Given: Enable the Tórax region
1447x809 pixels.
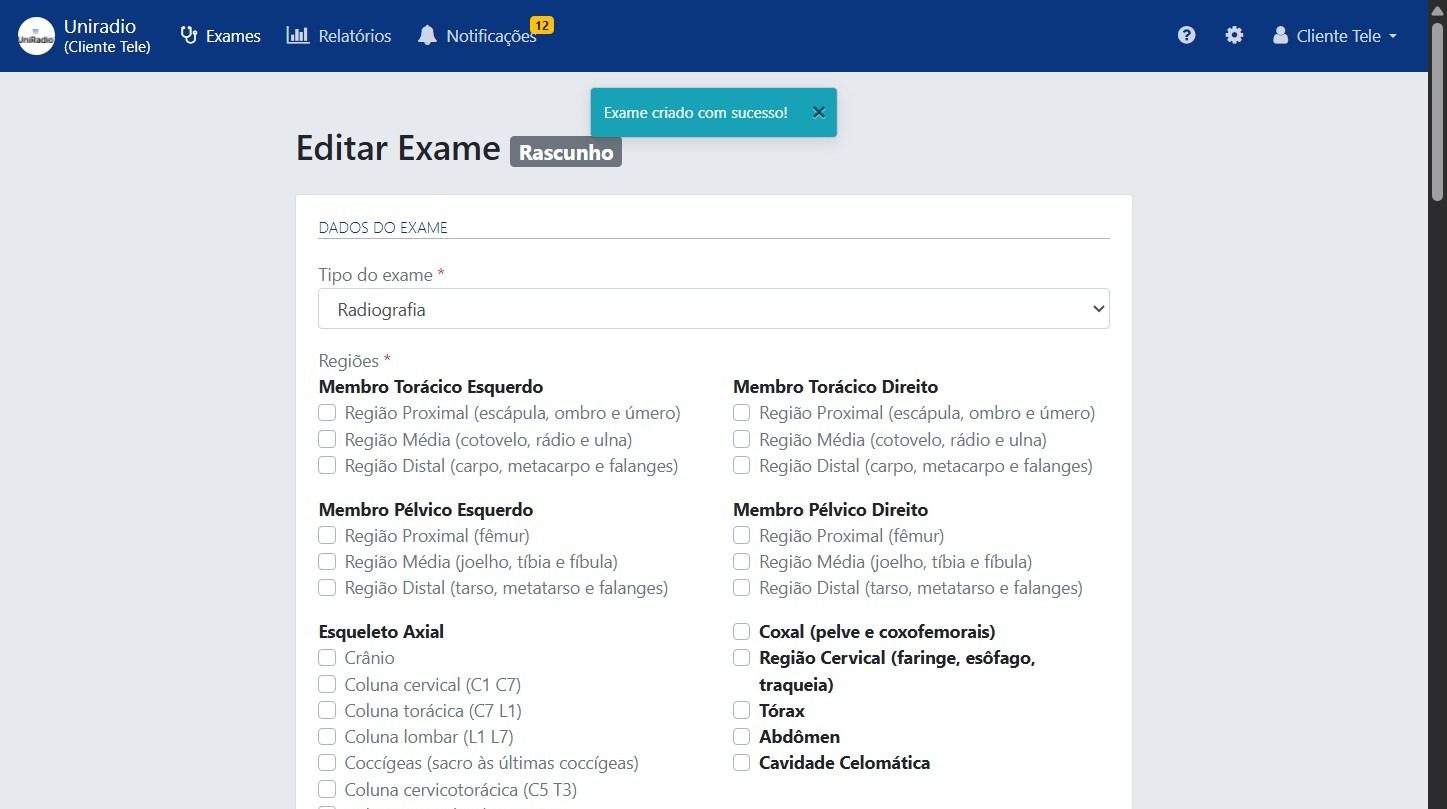Looking at the screenshot, I should [x=741, y=710].
